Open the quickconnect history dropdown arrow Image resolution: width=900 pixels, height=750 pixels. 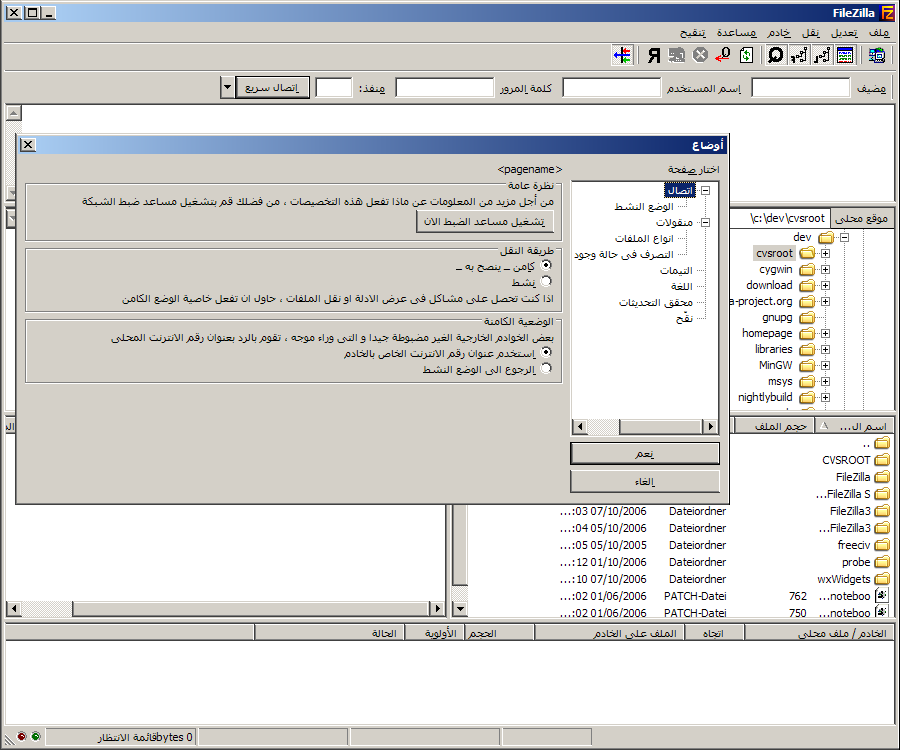pyautogui.click(x=227, y=88)
